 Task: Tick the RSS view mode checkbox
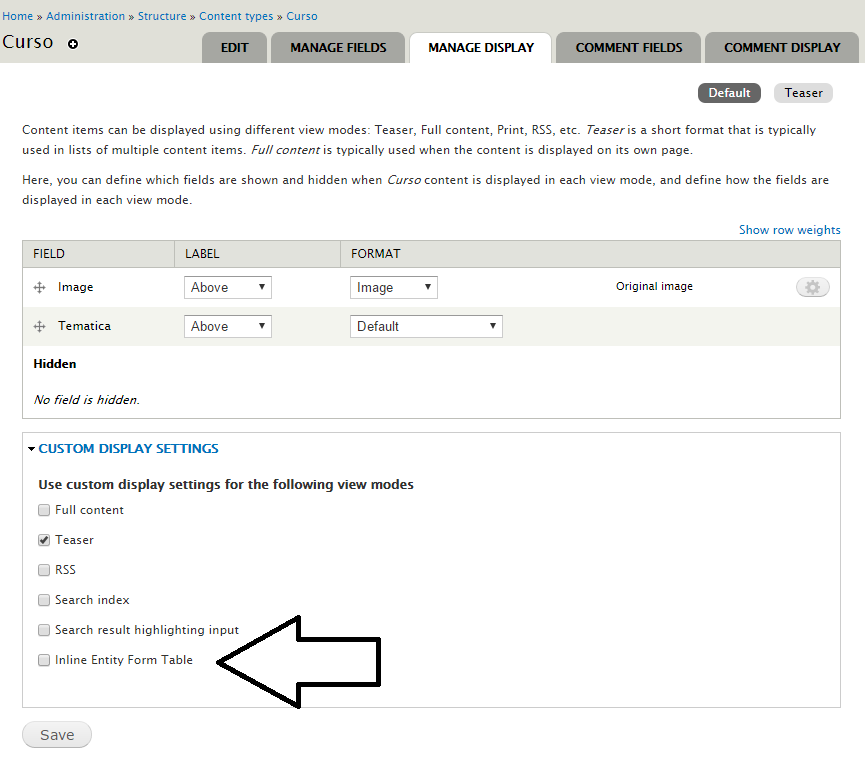click(44, 570)
